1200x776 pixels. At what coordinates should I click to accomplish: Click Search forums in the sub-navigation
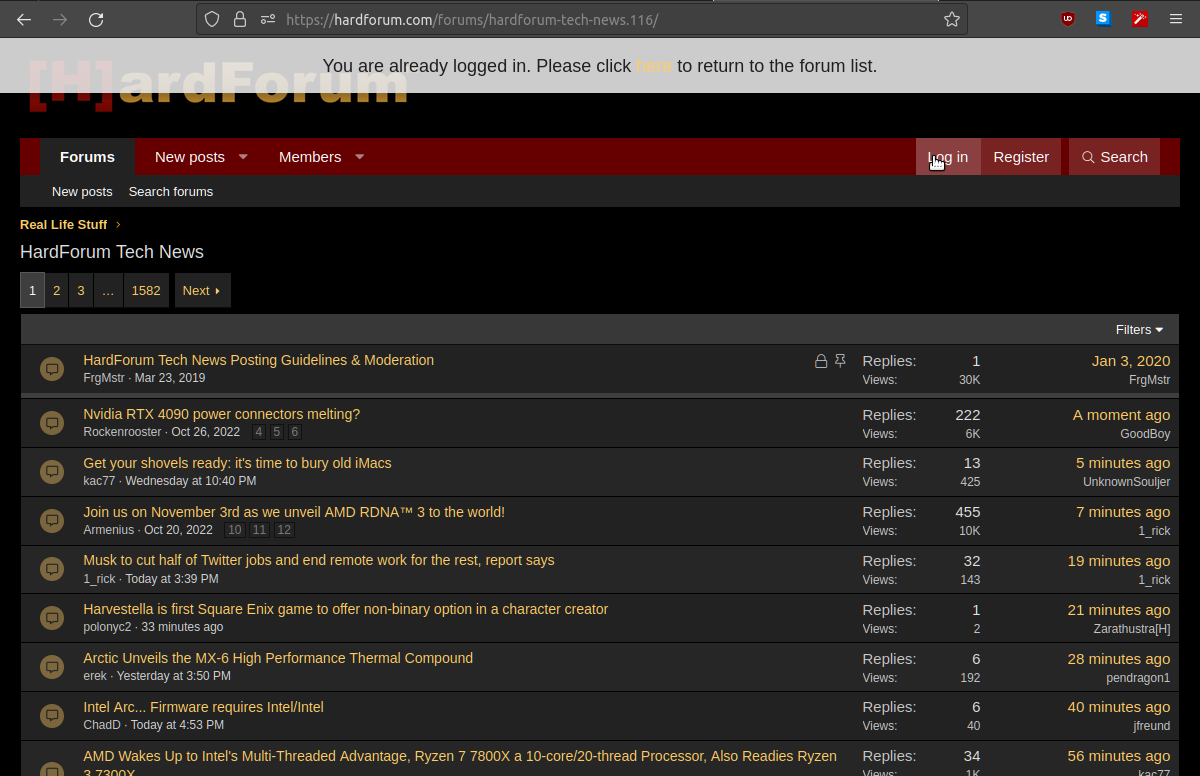[171, 191]
